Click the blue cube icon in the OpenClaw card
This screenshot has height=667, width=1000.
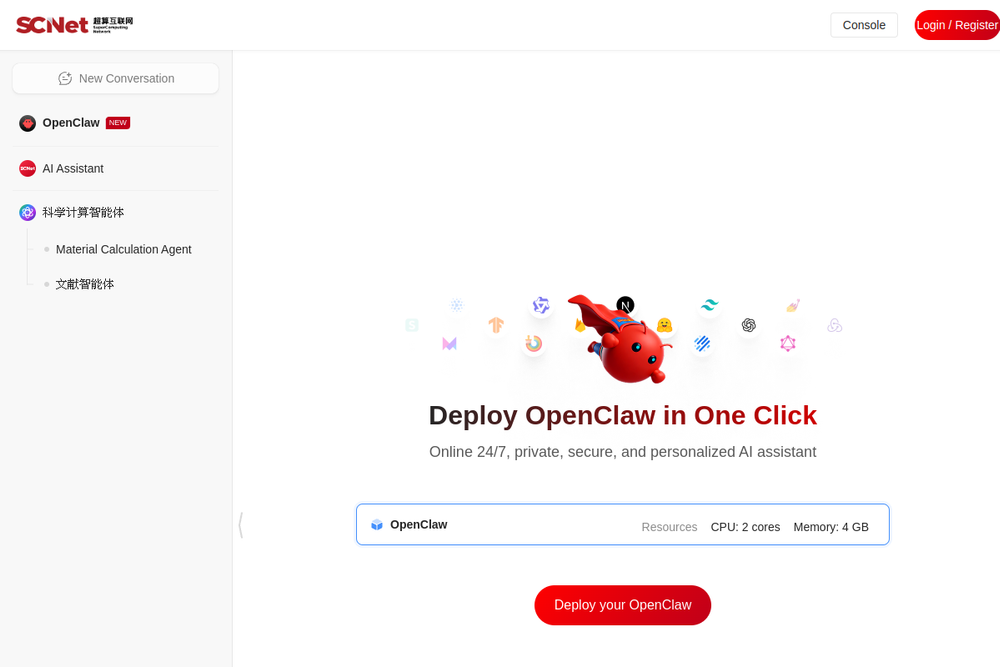[x=377, y=525]
